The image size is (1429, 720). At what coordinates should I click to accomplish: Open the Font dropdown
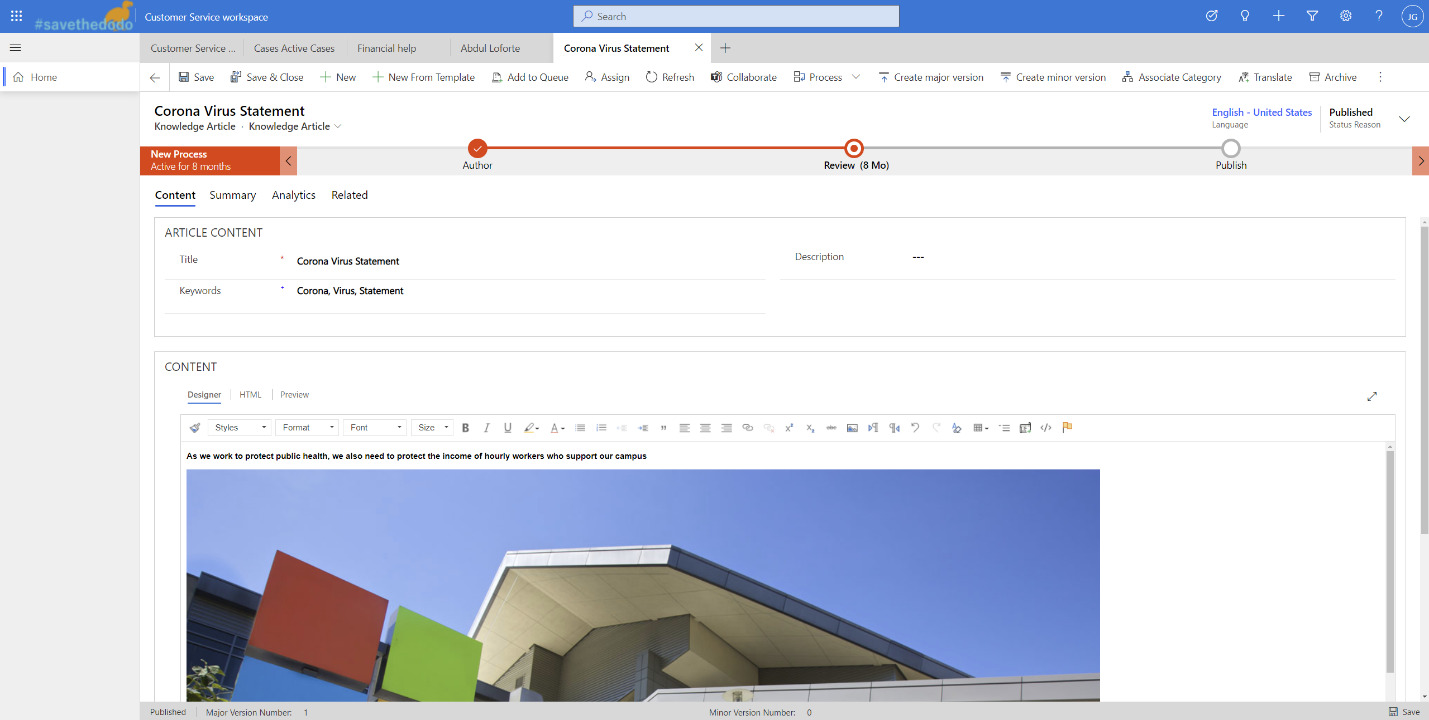[x=375, y=427]
